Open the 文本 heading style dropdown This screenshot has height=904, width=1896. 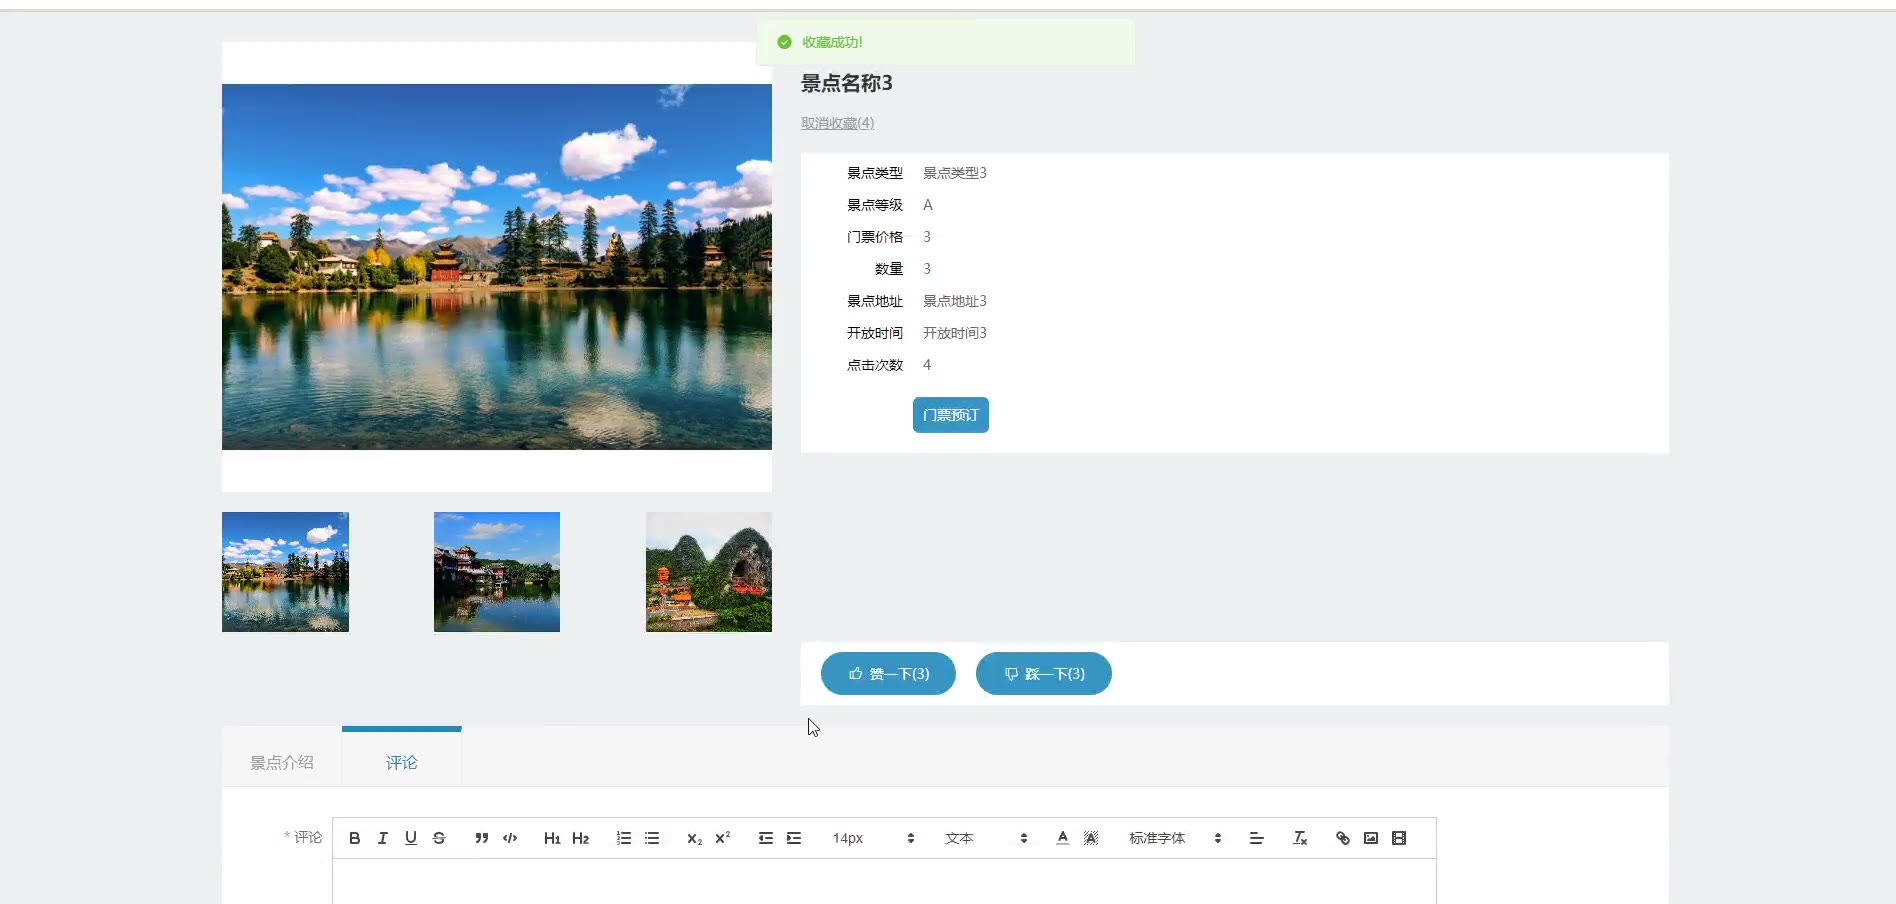986,838
